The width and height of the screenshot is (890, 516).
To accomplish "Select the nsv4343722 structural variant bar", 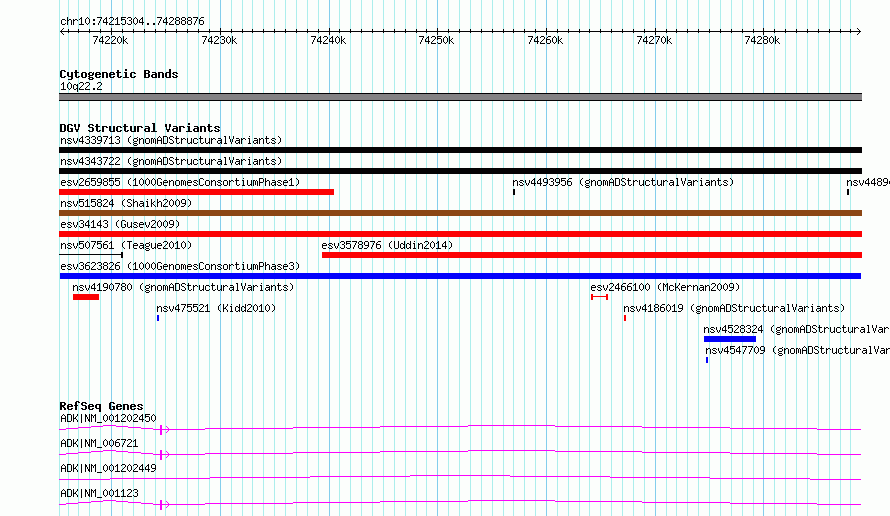I will point(460,171).
